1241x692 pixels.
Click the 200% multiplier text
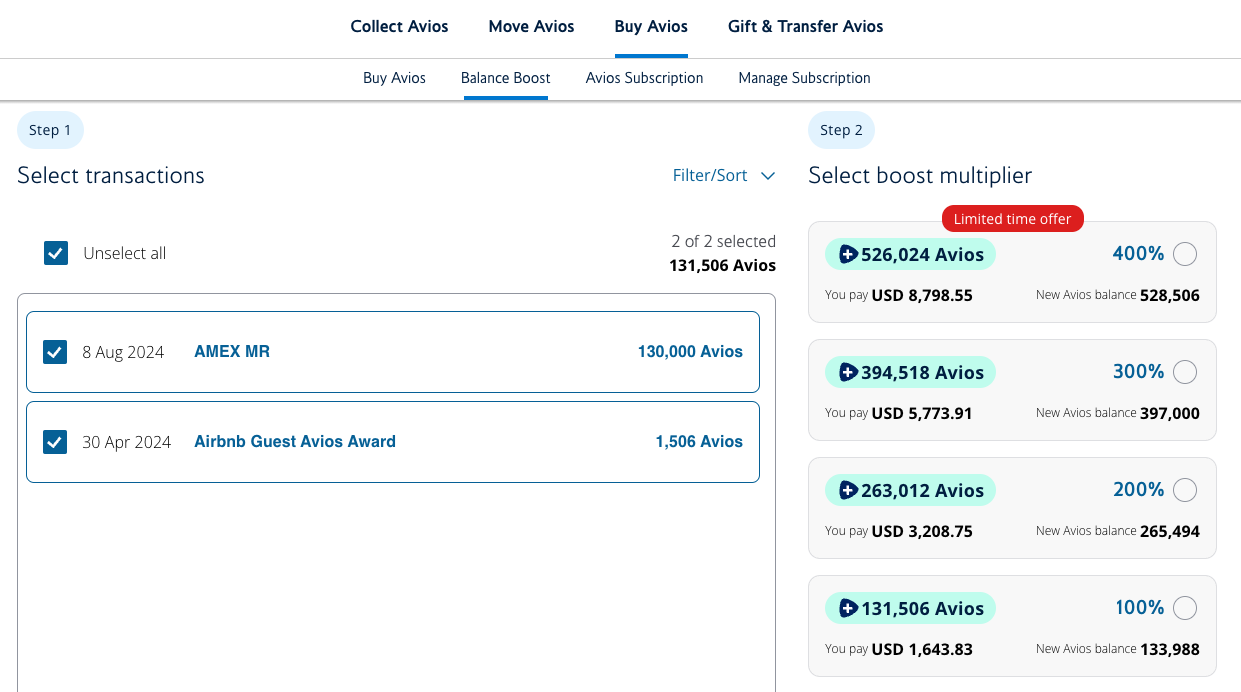pyautogui.click(x=1138, y=490)
